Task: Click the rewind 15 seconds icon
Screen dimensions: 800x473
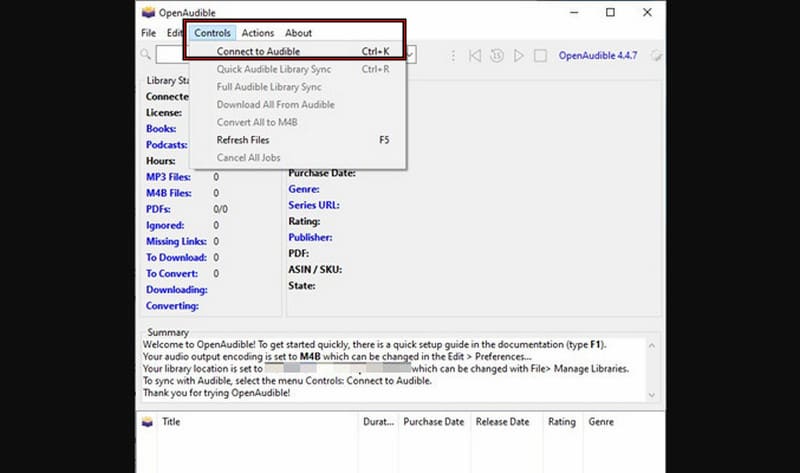Action: coord(497,56)
